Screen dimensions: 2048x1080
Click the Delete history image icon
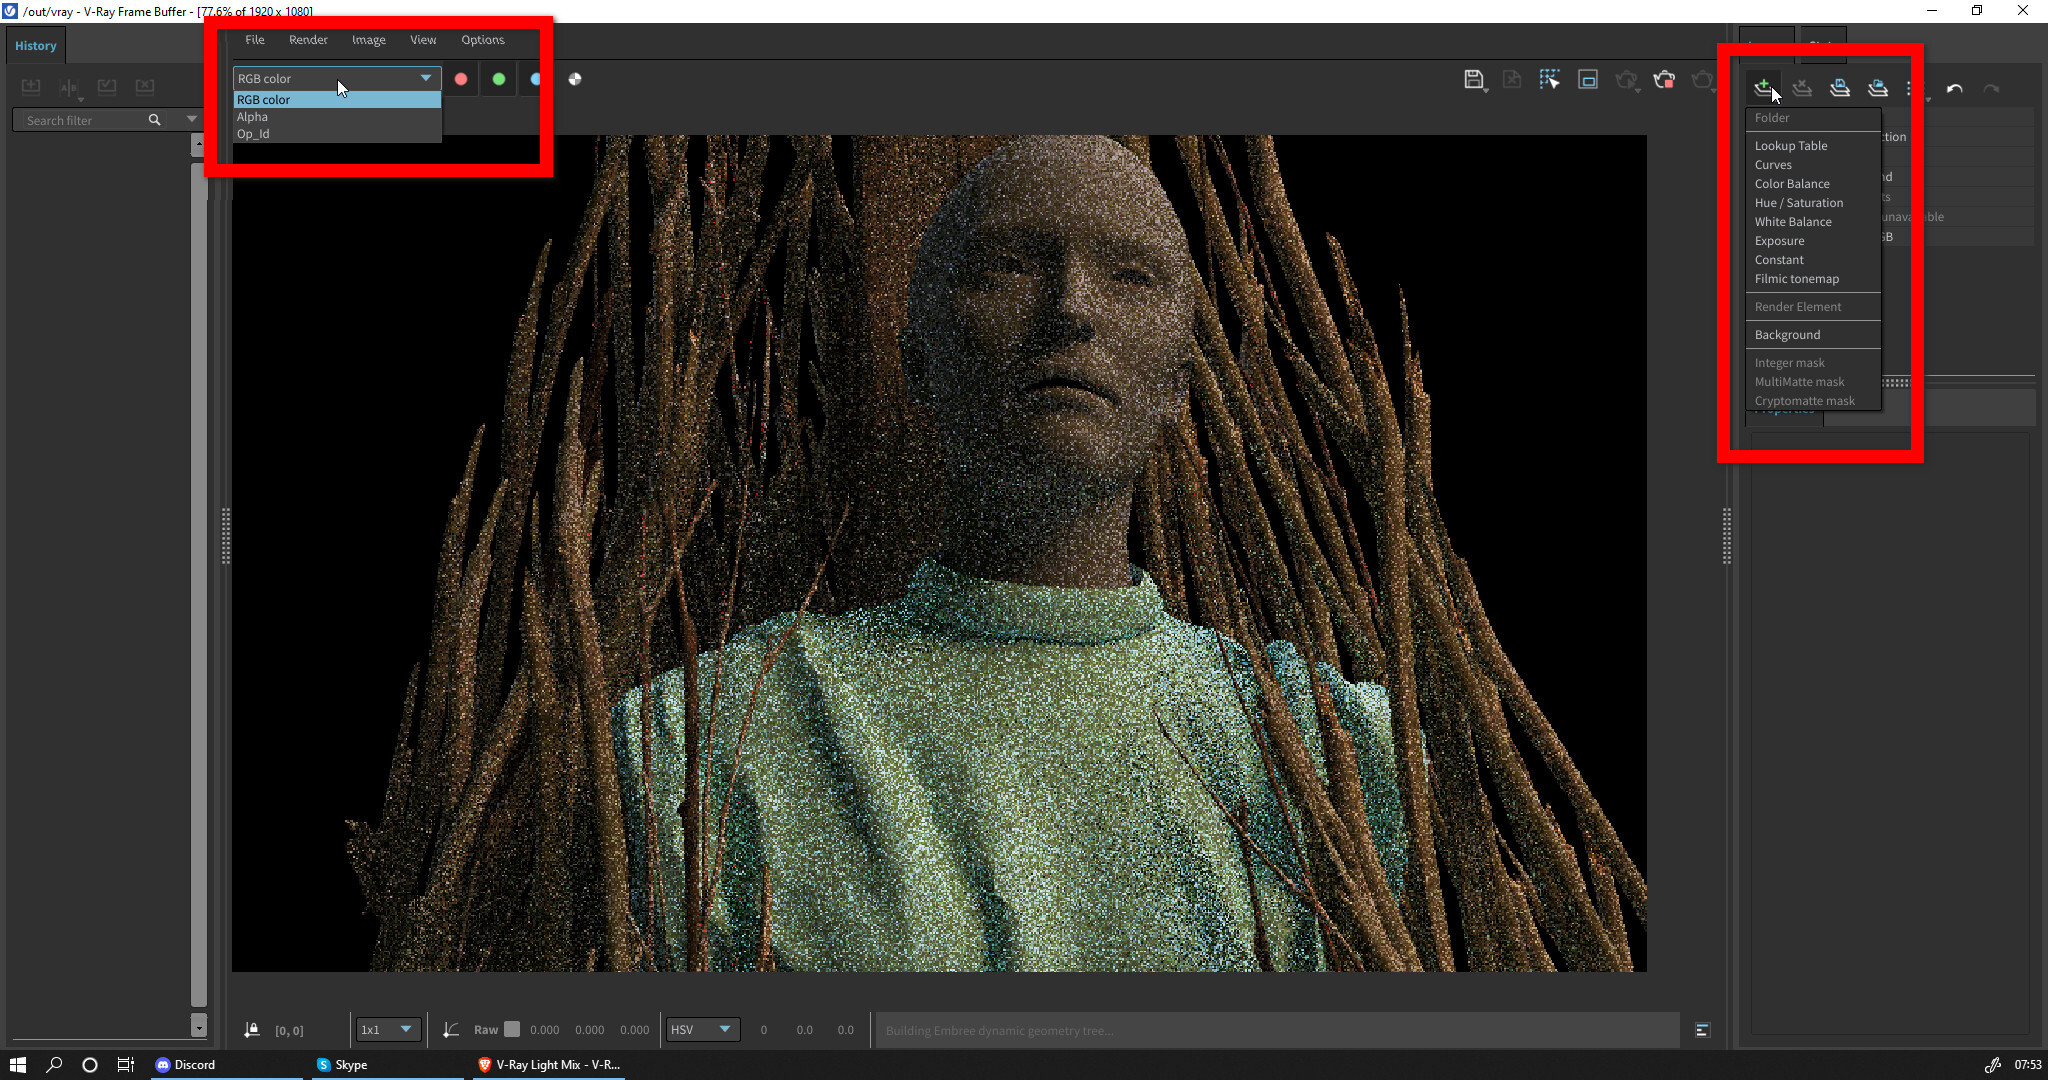tap(145, 87)
